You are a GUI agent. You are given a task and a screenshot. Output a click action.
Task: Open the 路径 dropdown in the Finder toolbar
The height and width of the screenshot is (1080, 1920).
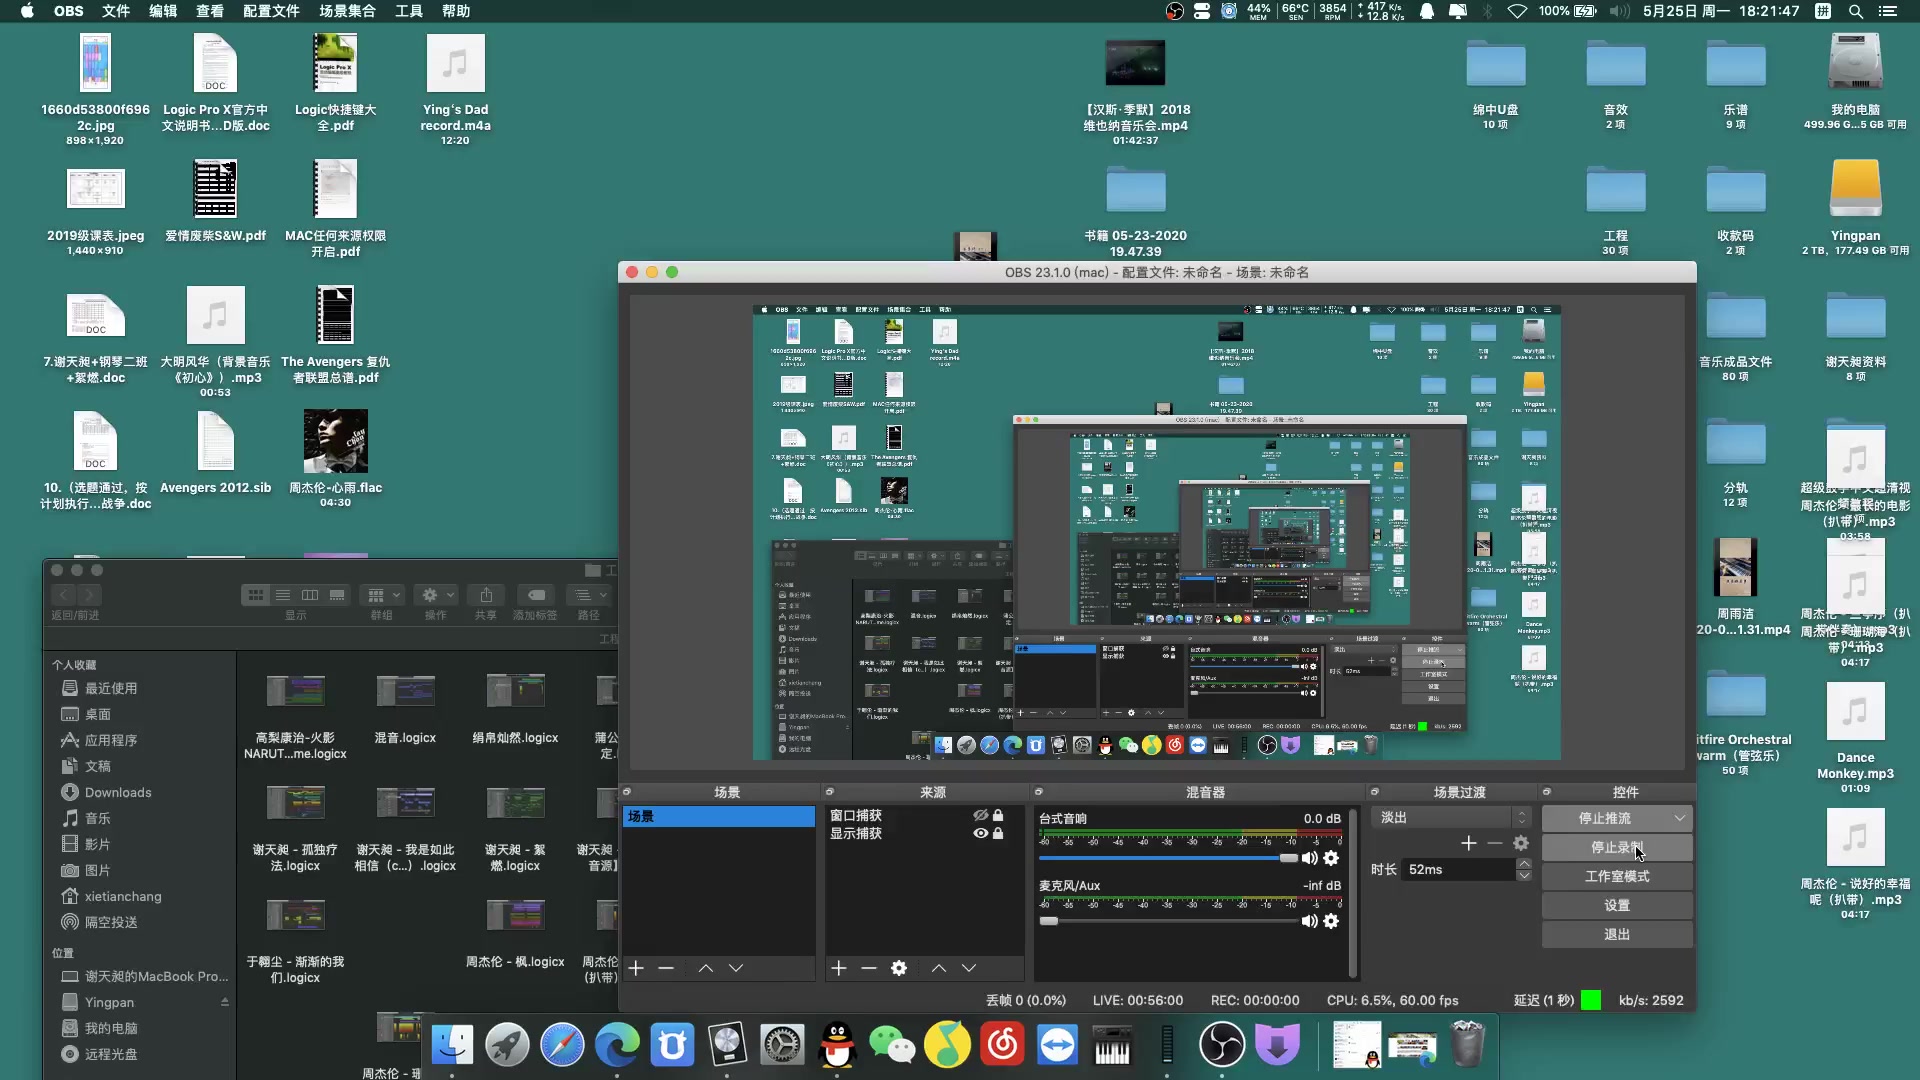pos(588,595)
